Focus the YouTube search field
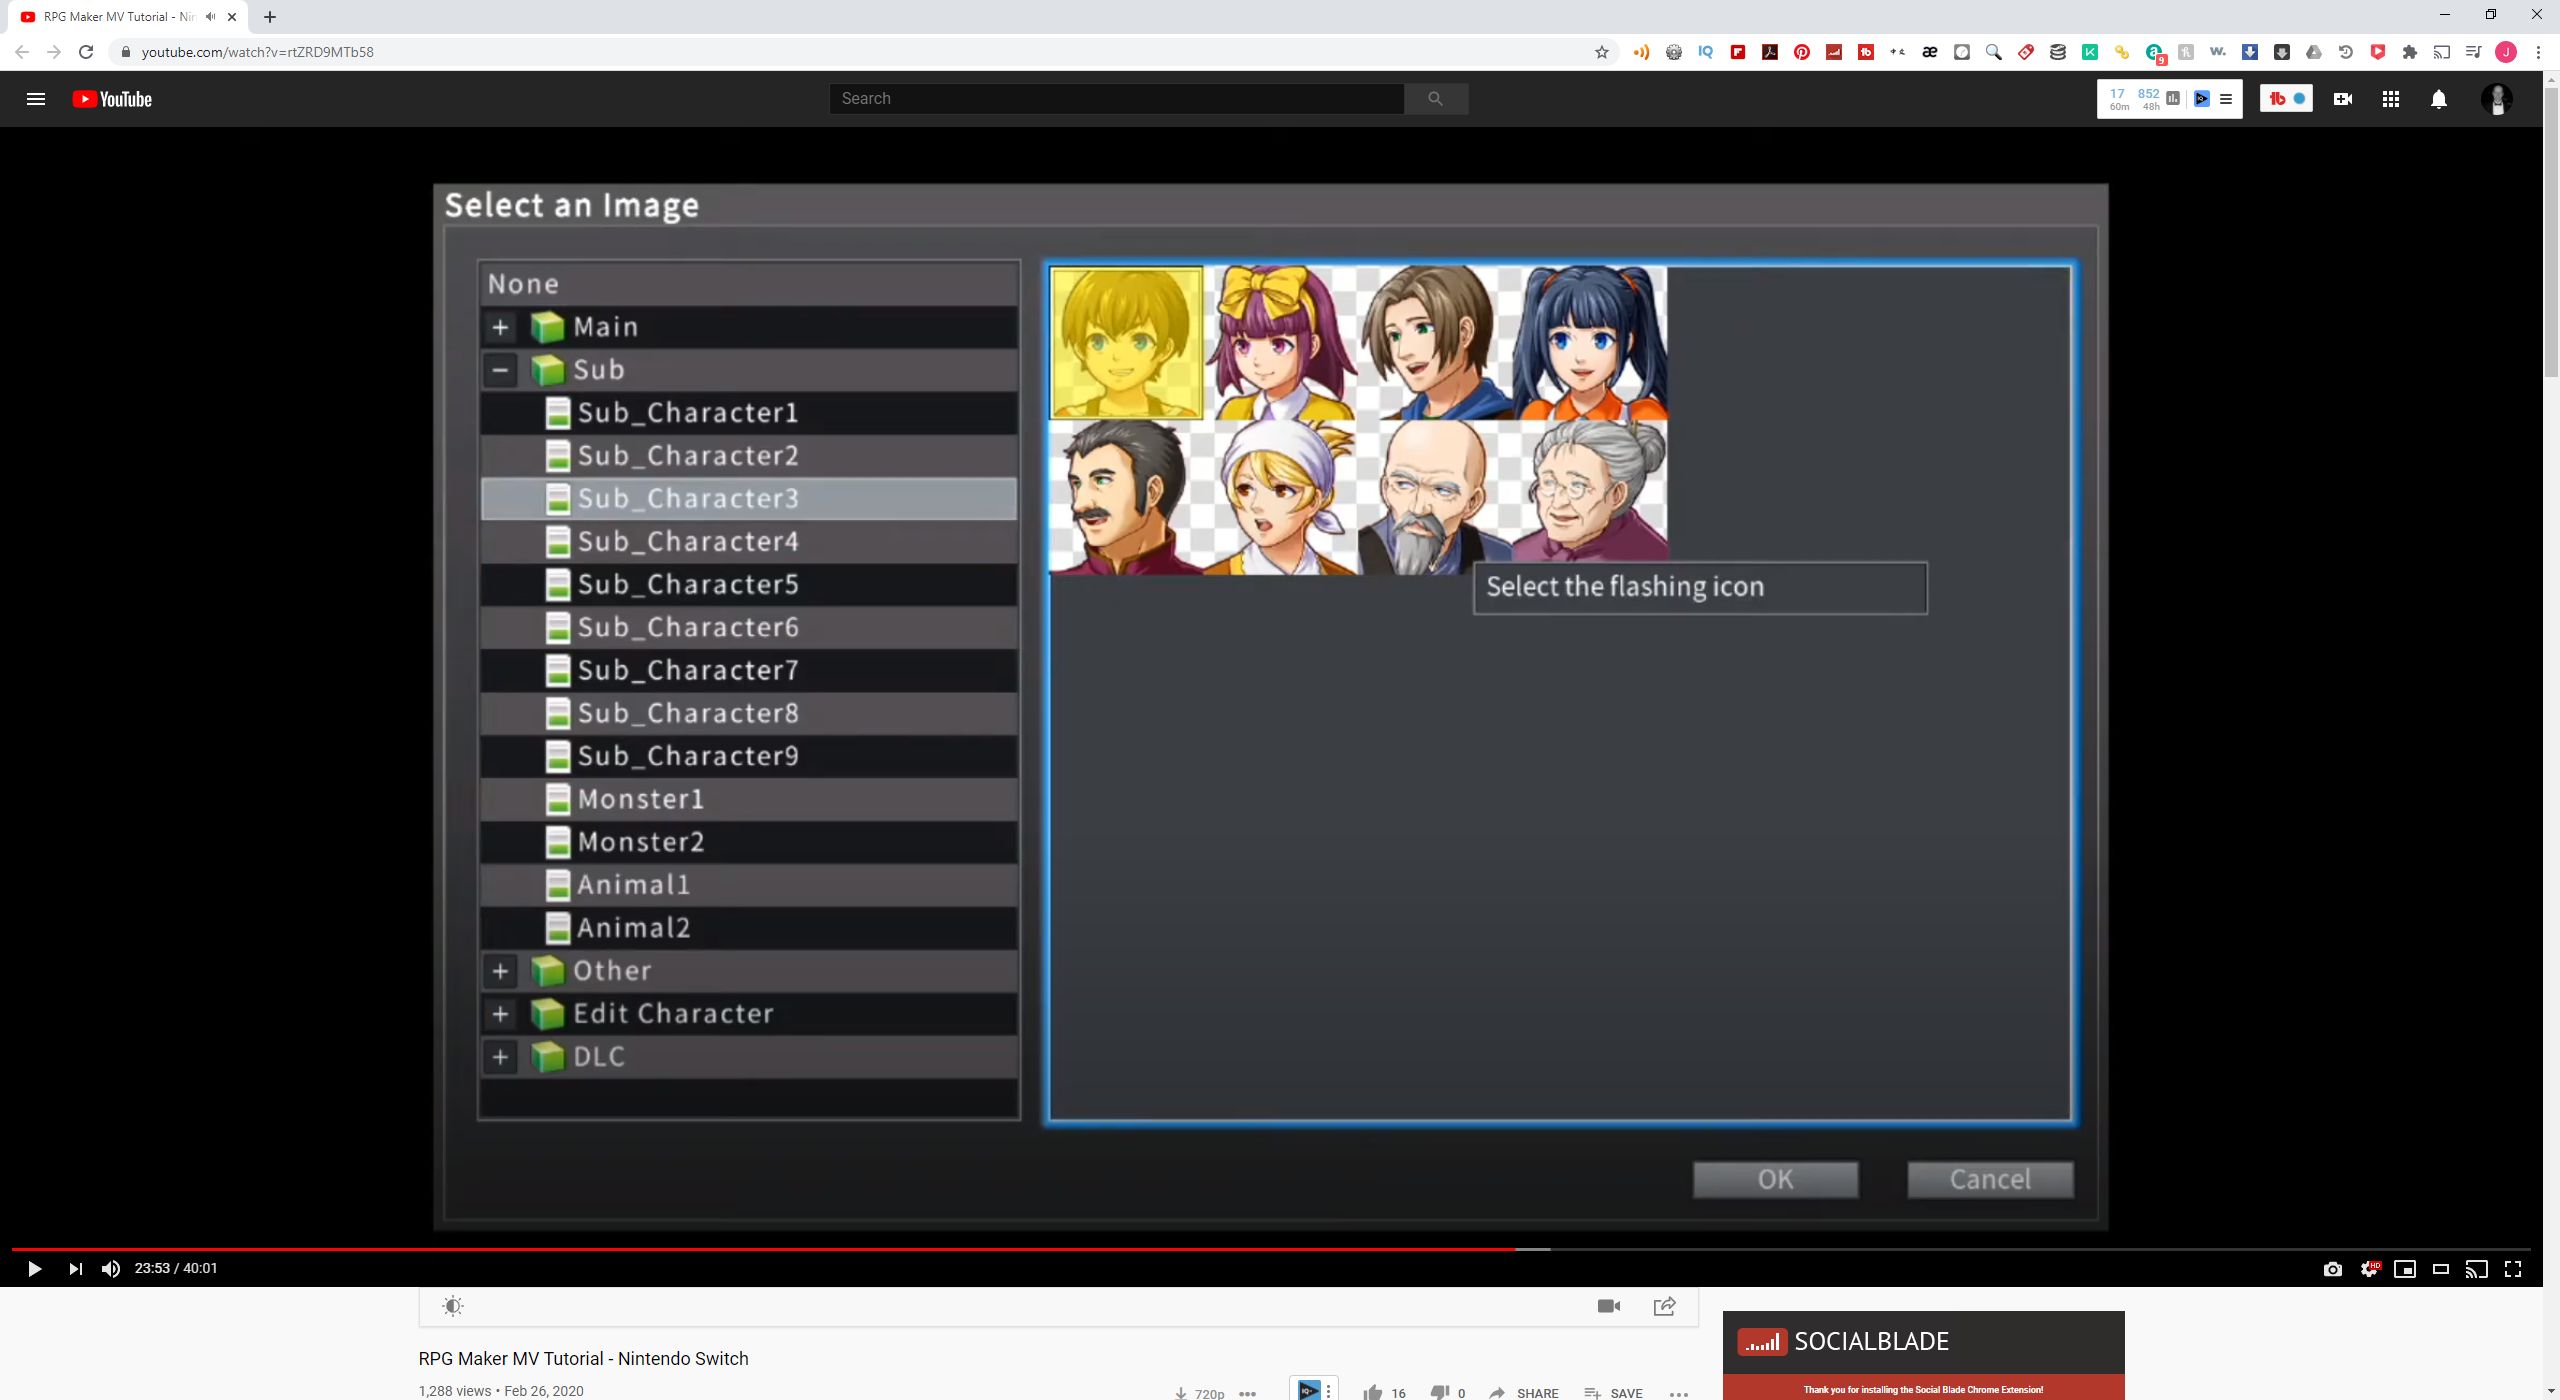 click(1116, 98)
